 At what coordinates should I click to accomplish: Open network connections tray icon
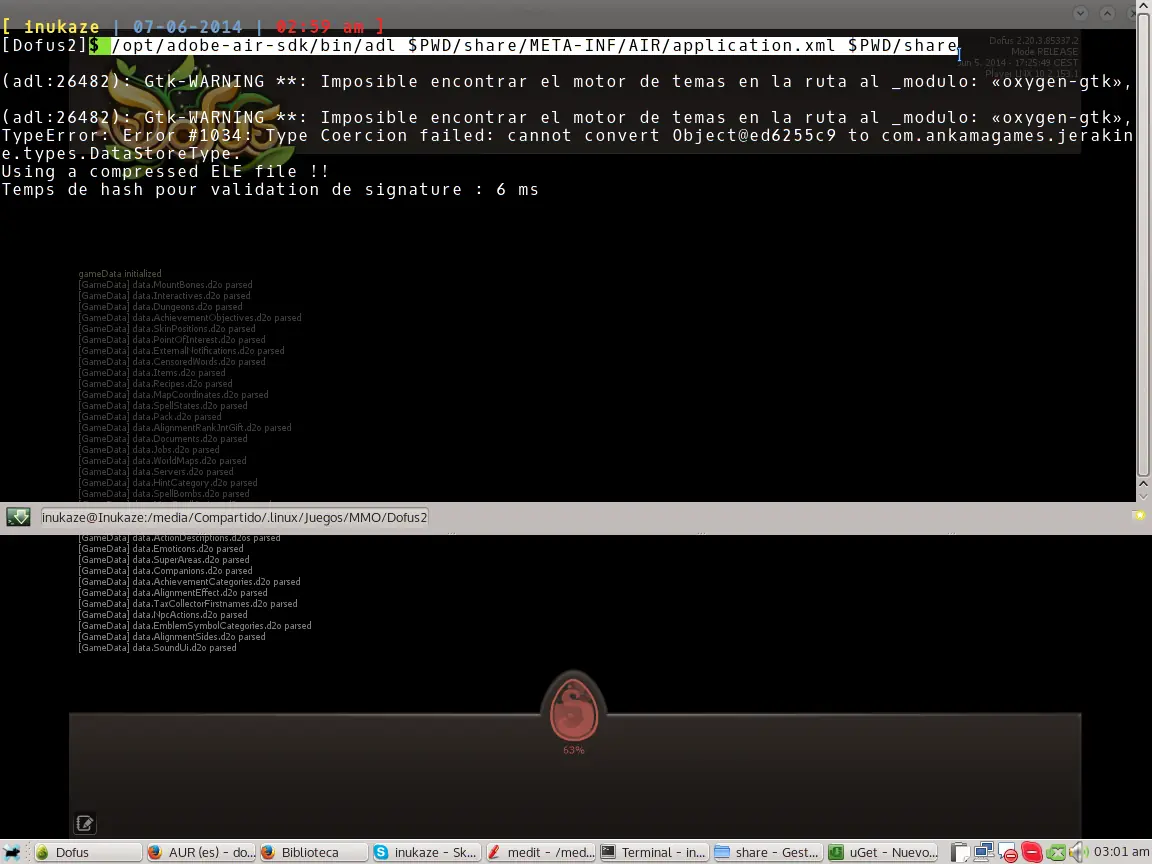click(984, 853)
